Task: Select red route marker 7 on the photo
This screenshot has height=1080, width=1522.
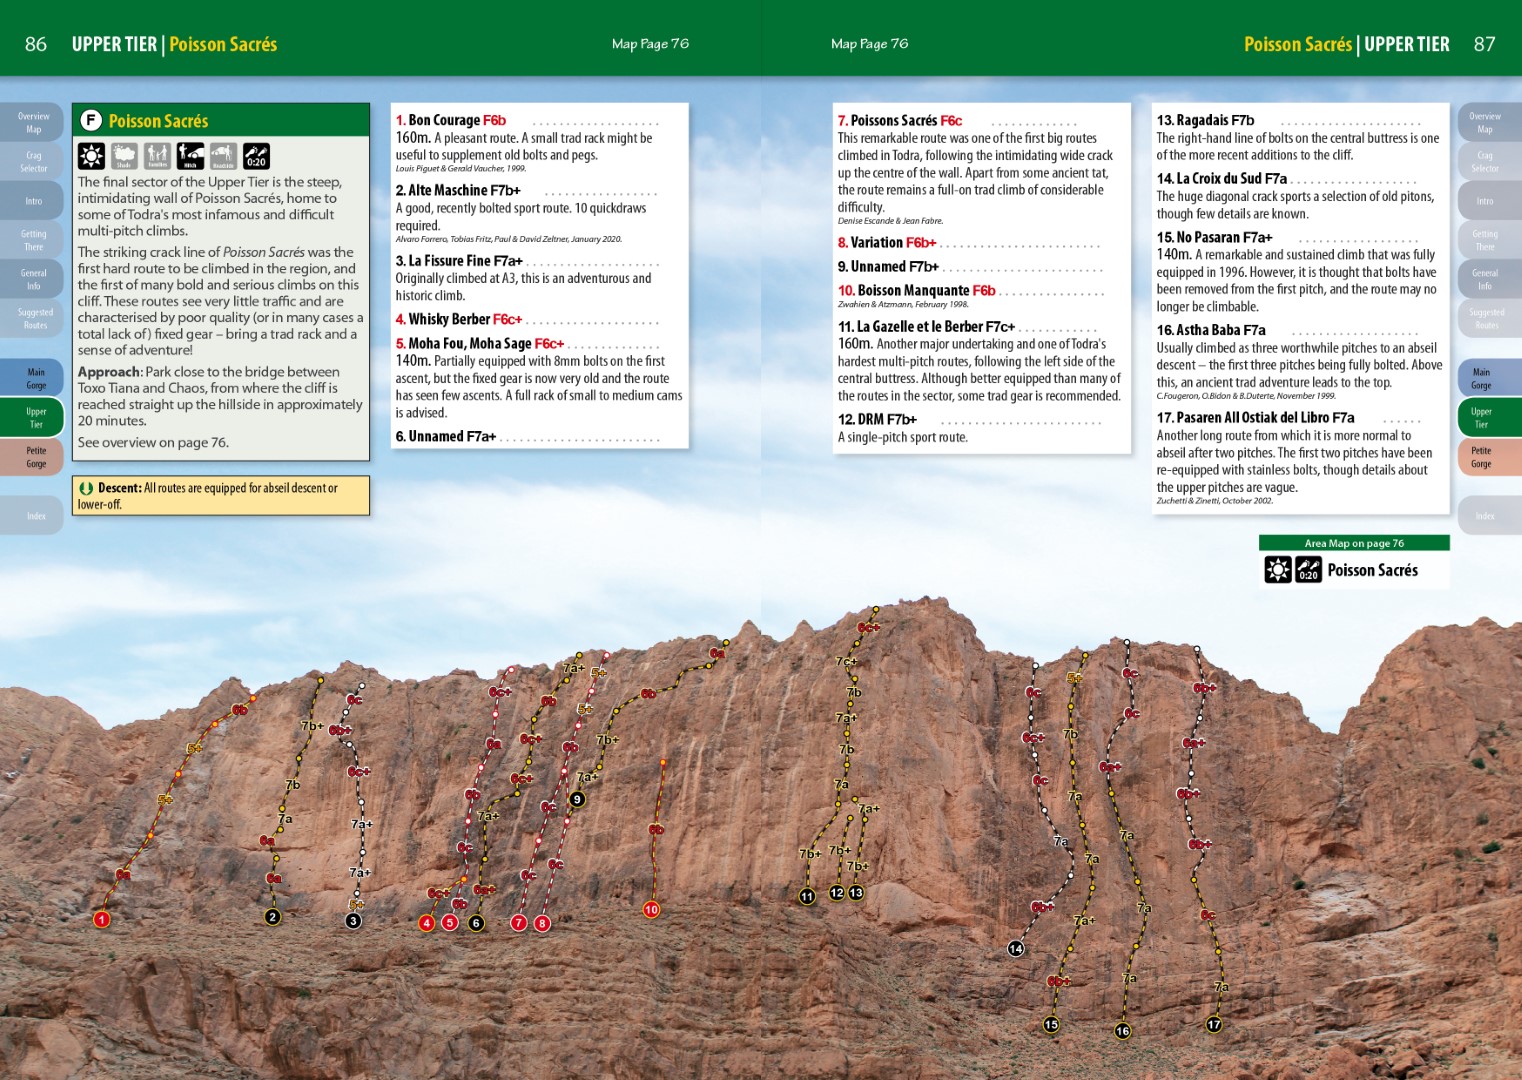Action: coord(519,922)
